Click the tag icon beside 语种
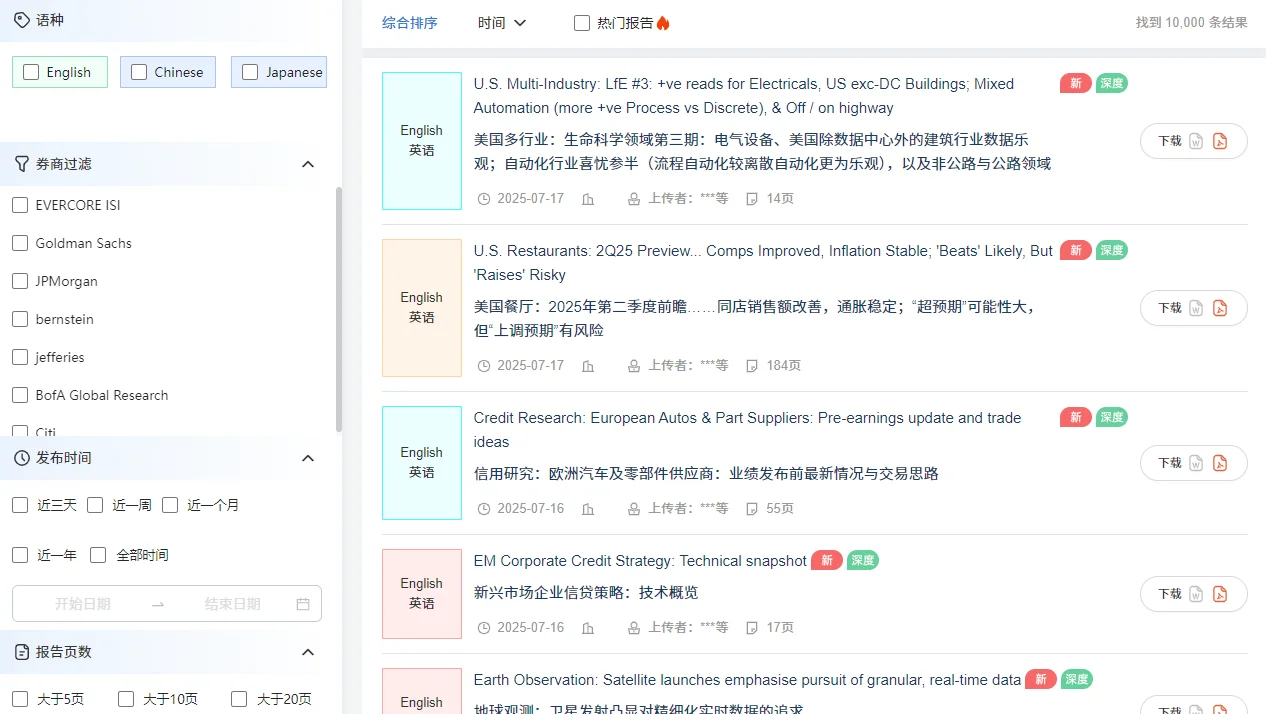 point(22,19)
